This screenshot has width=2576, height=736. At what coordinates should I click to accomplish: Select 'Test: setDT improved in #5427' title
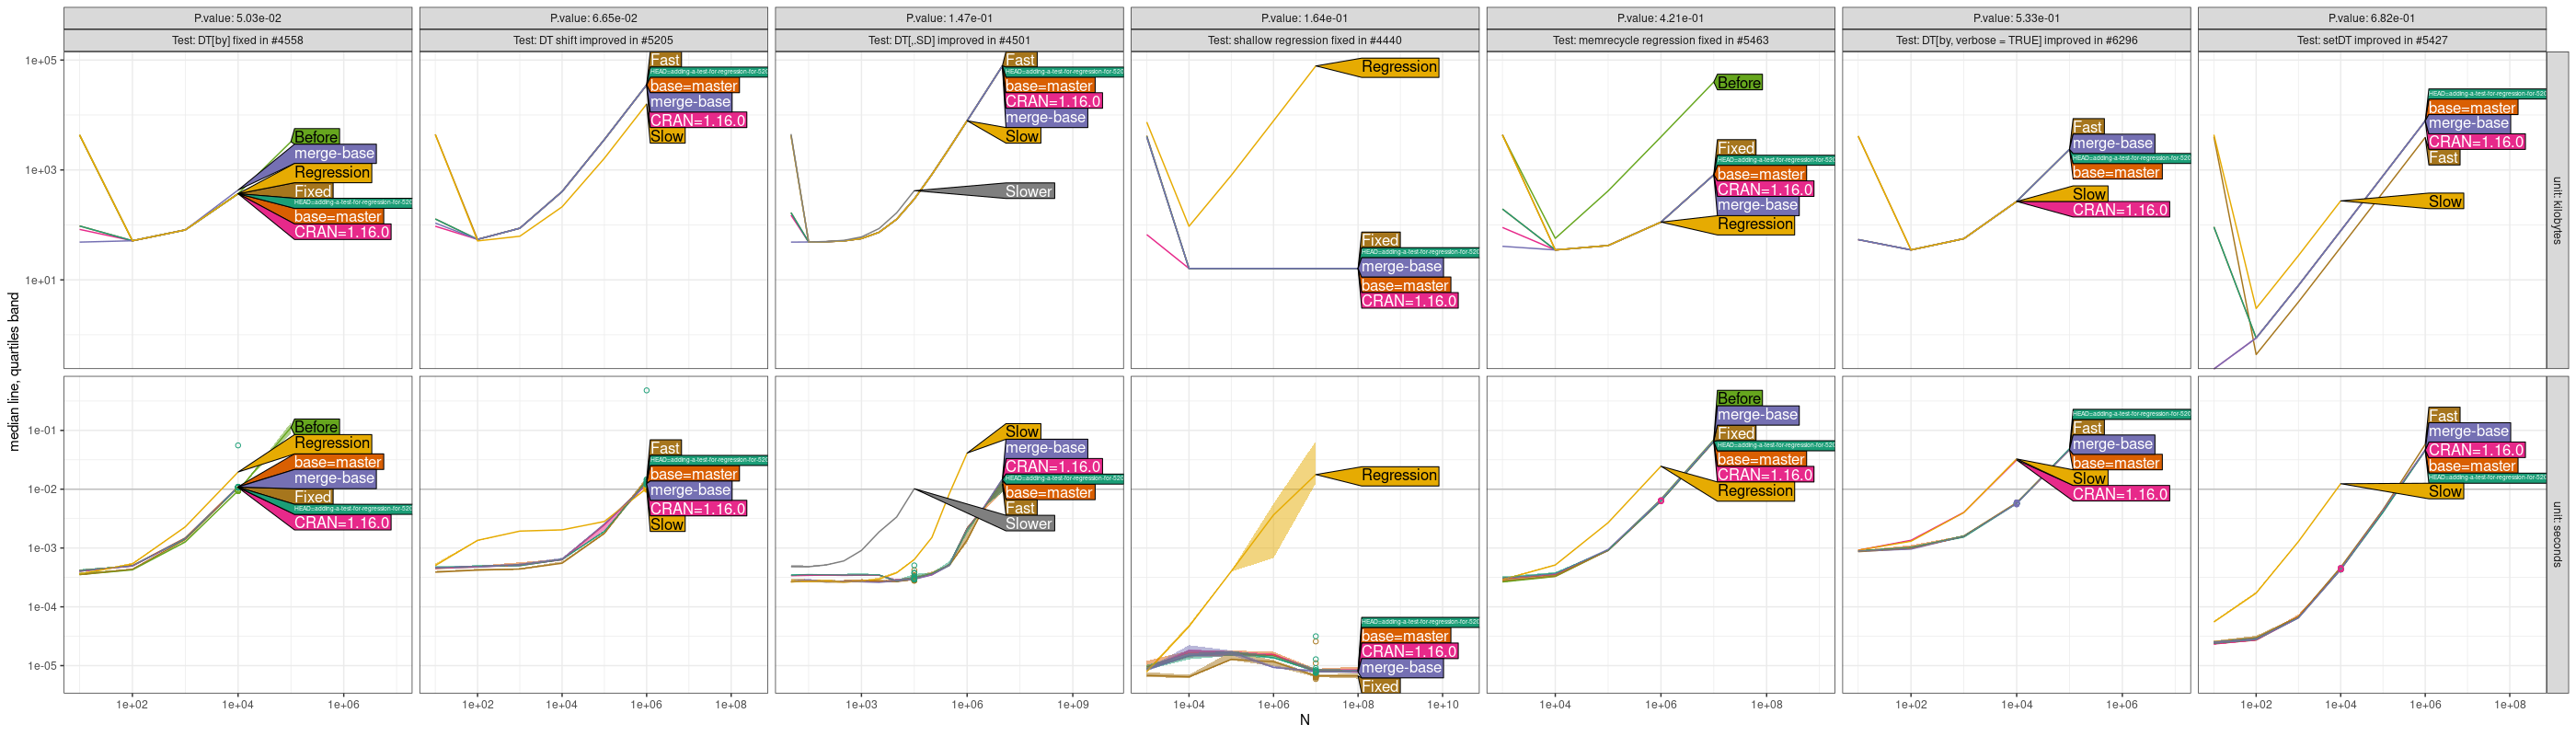(x=2372, y=40)
